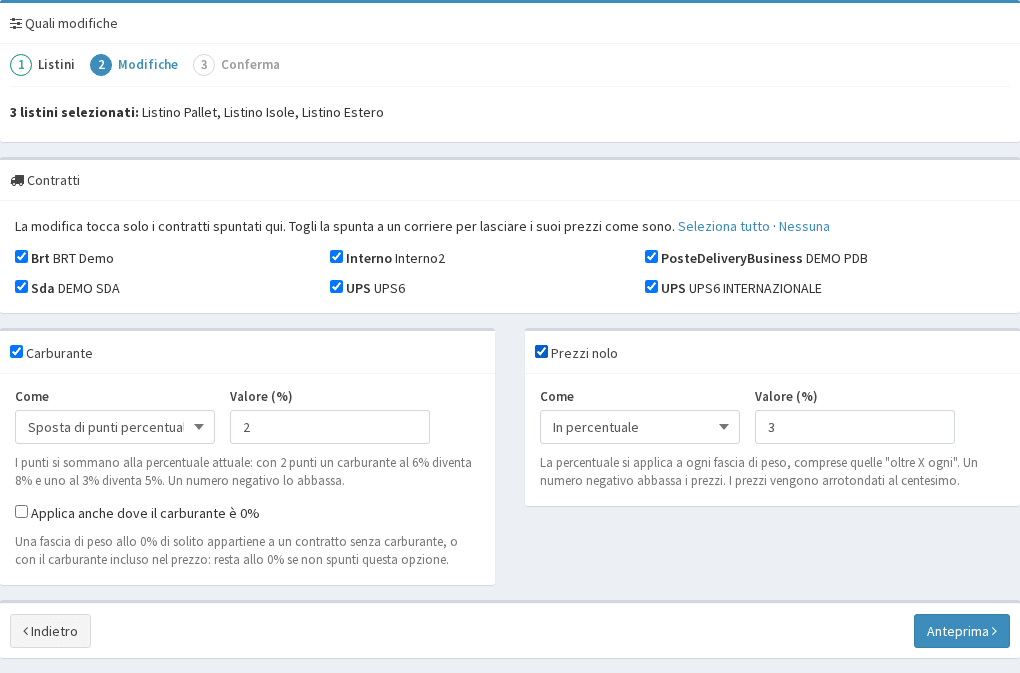Uncheck the Interno Interno2 contract
Viewport: 1020px width, 673px height.
[336, 257]
